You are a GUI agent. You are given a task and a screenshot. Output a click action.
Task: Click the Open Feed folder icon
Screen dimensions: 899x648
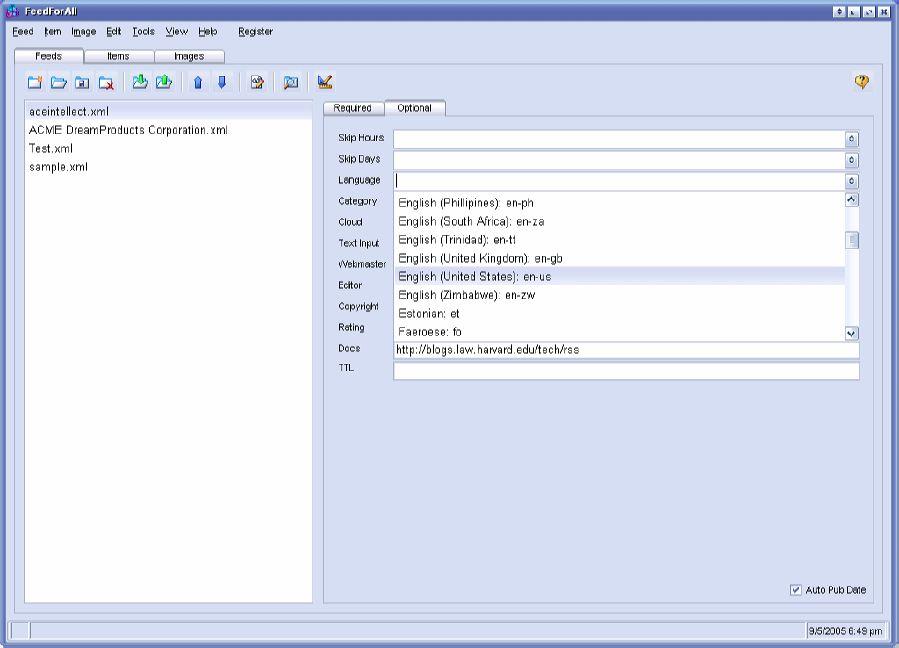pyautogui.click(x=58, y=83)
